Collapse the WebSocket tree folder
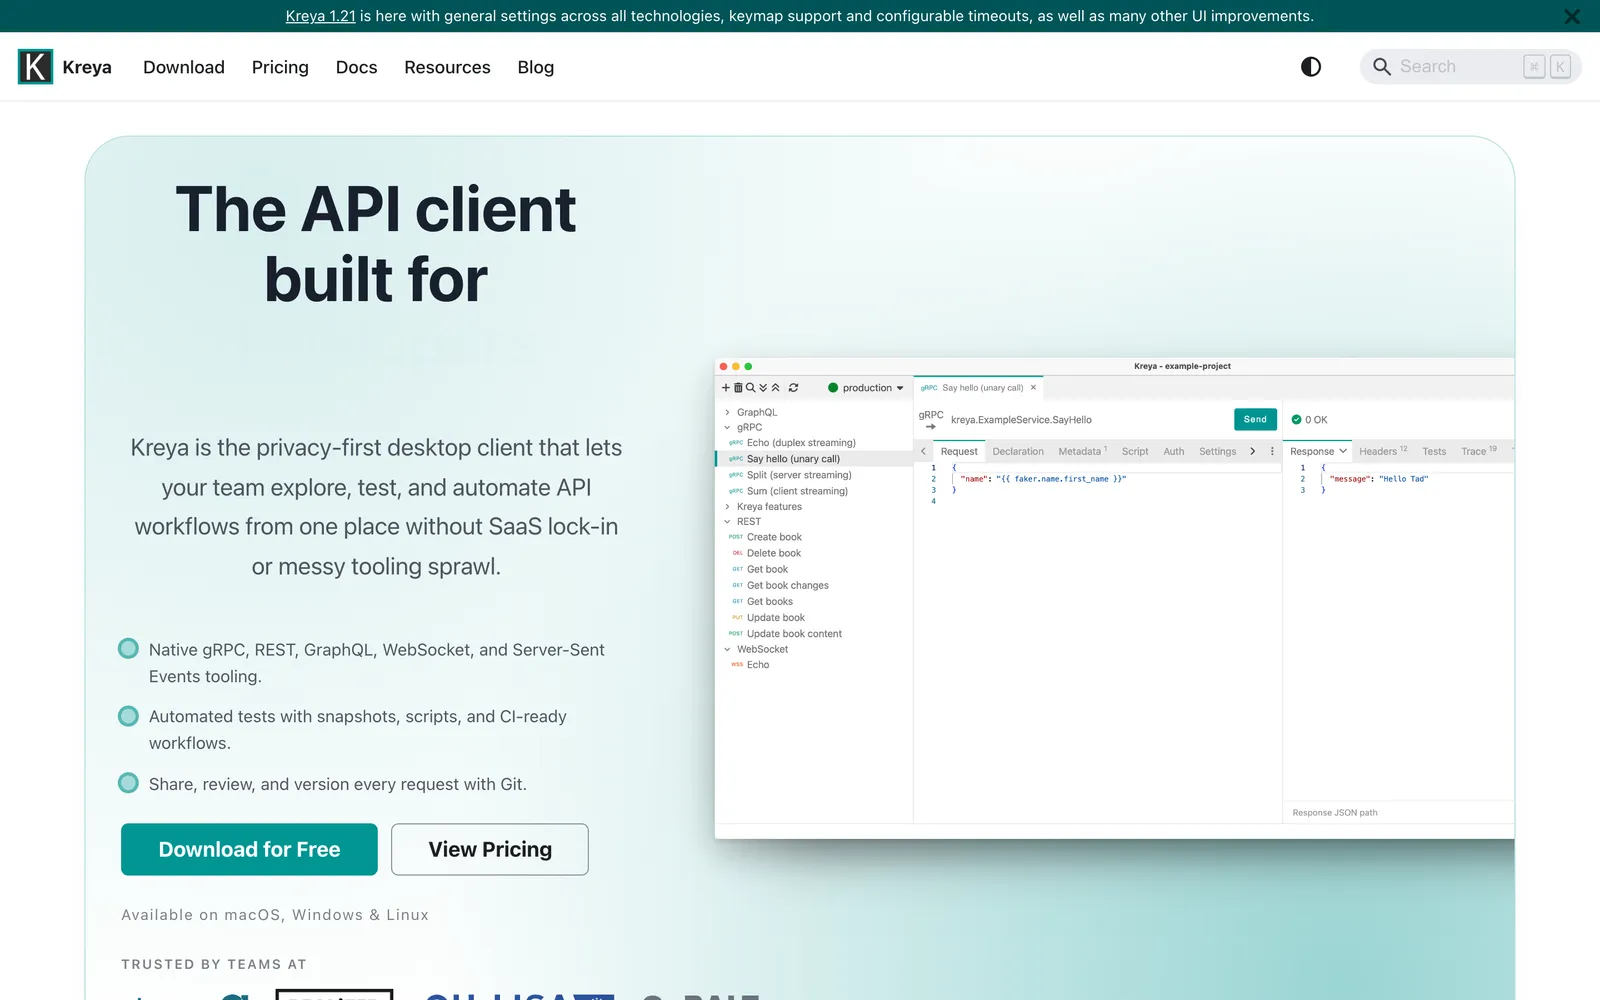 (727, 649)
